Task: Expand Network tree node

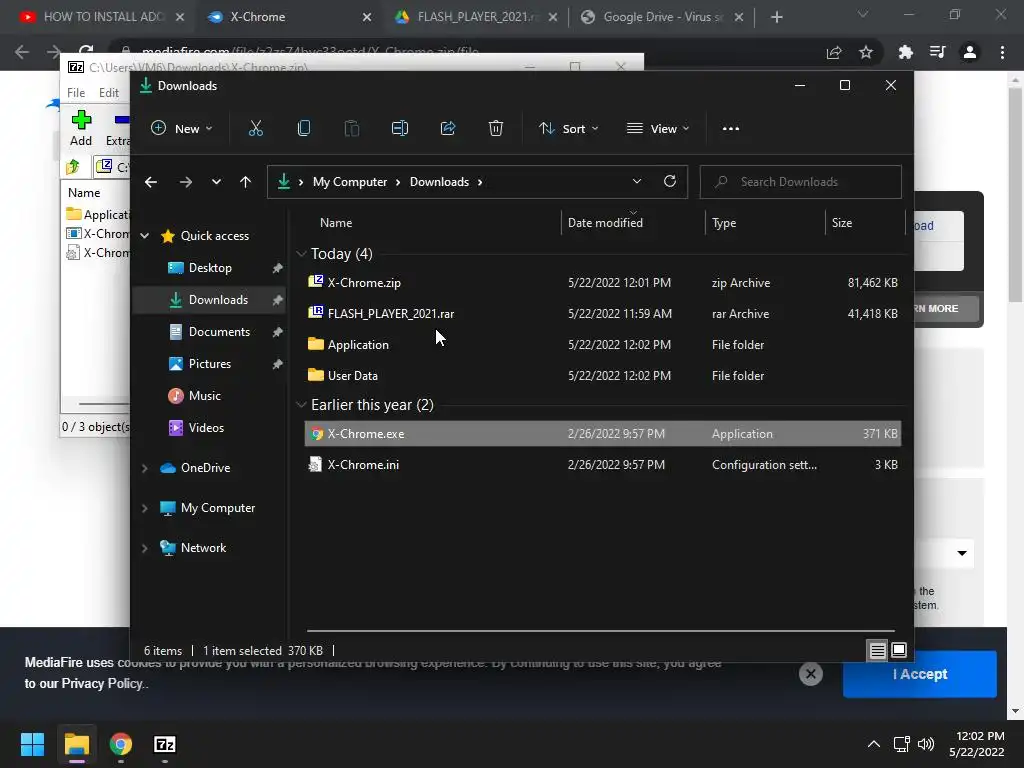Action: click(145, 548)
